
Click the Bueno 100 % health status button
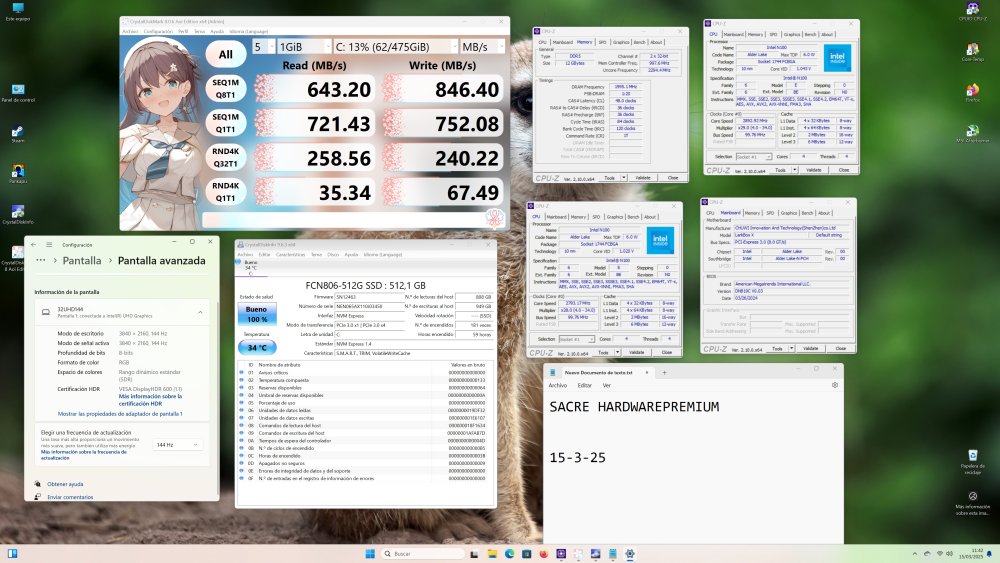(x=256, y=314)
